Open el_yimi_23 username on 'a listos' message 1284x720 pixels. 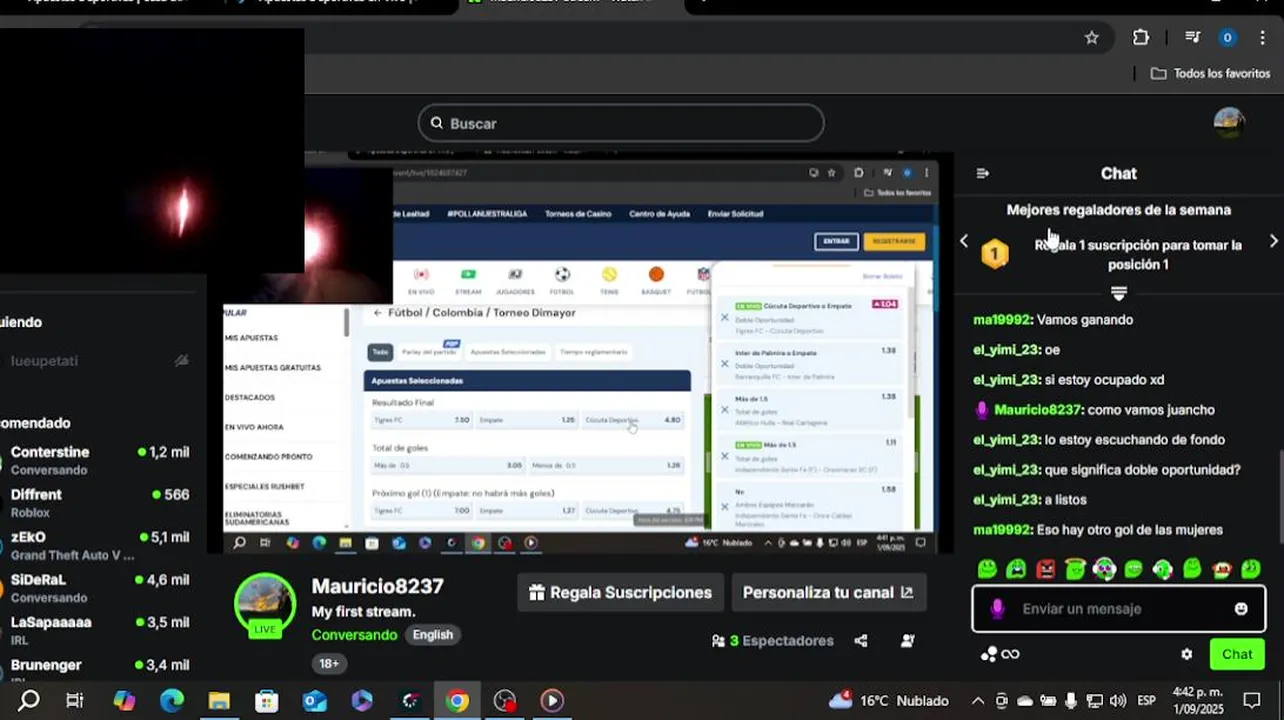(1006, 500)
